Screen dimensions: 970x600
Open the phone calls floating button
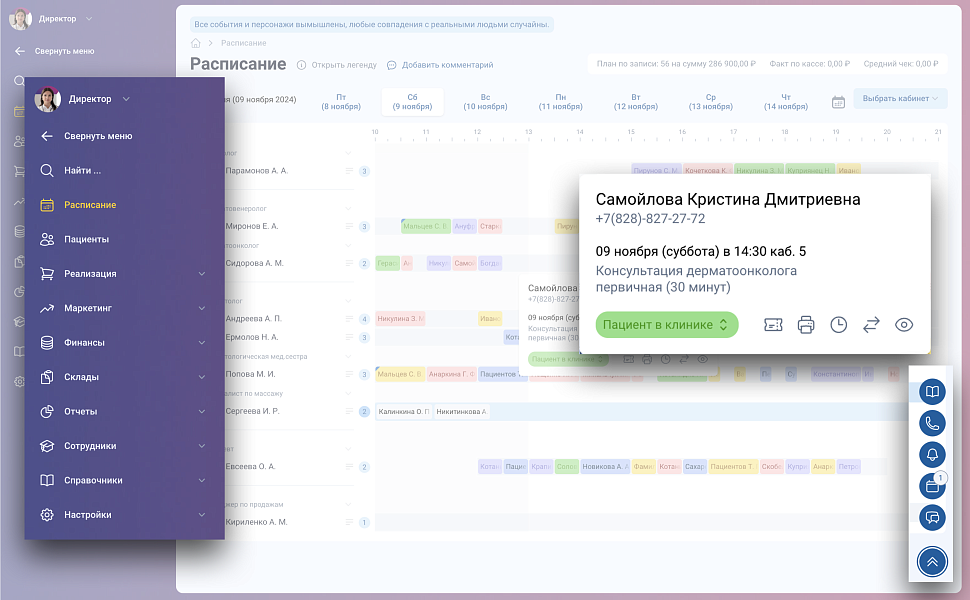932,423
